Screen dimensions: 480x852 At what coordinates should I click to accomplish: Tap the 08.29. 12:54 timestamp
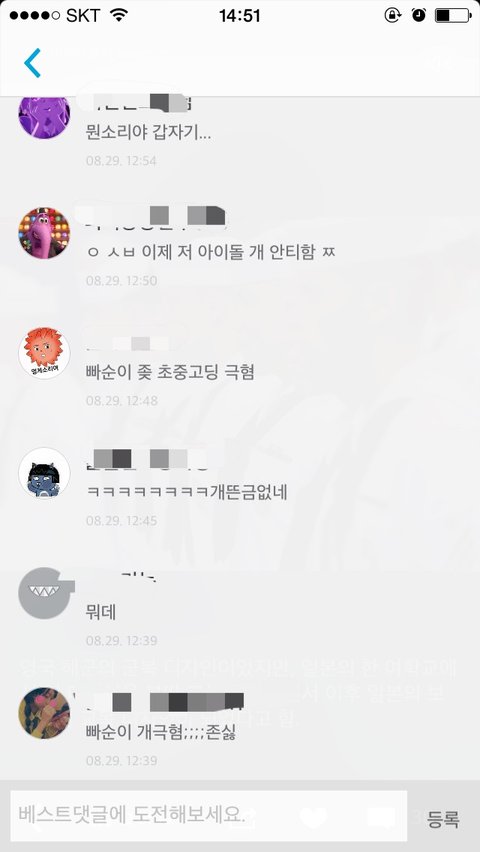pyautogui.click(x=121, y=161)
